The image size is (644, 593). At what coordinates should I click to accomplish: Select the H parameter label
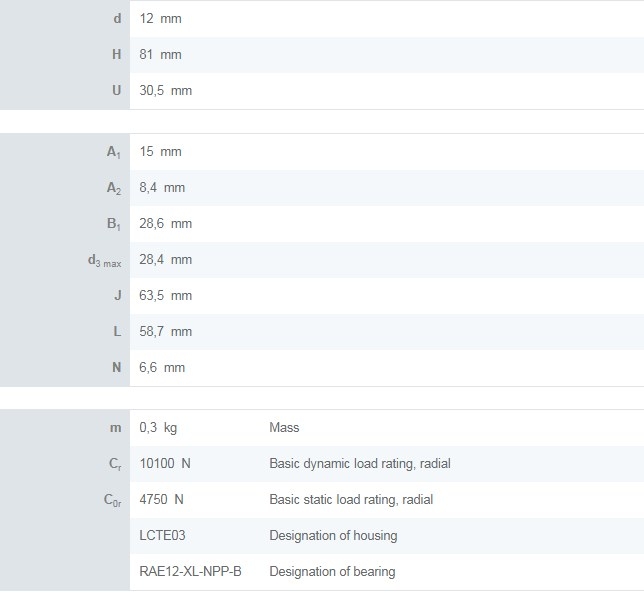pyautogui.click(x=116, y=55)
